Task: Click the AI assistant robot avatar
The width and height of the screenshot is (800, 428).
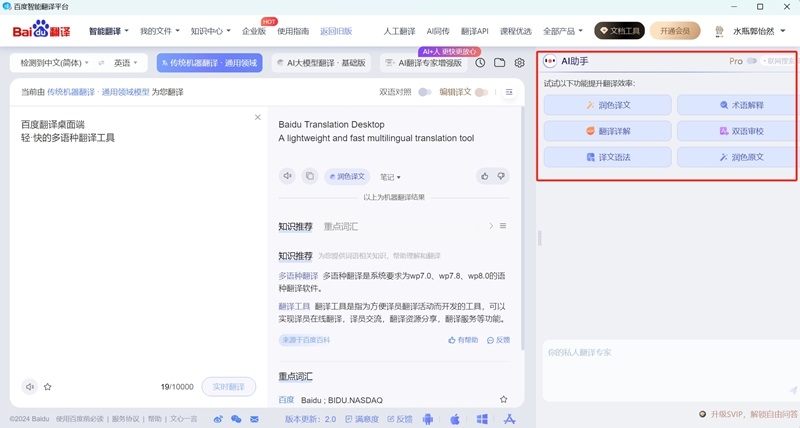Action: [549, 61]
